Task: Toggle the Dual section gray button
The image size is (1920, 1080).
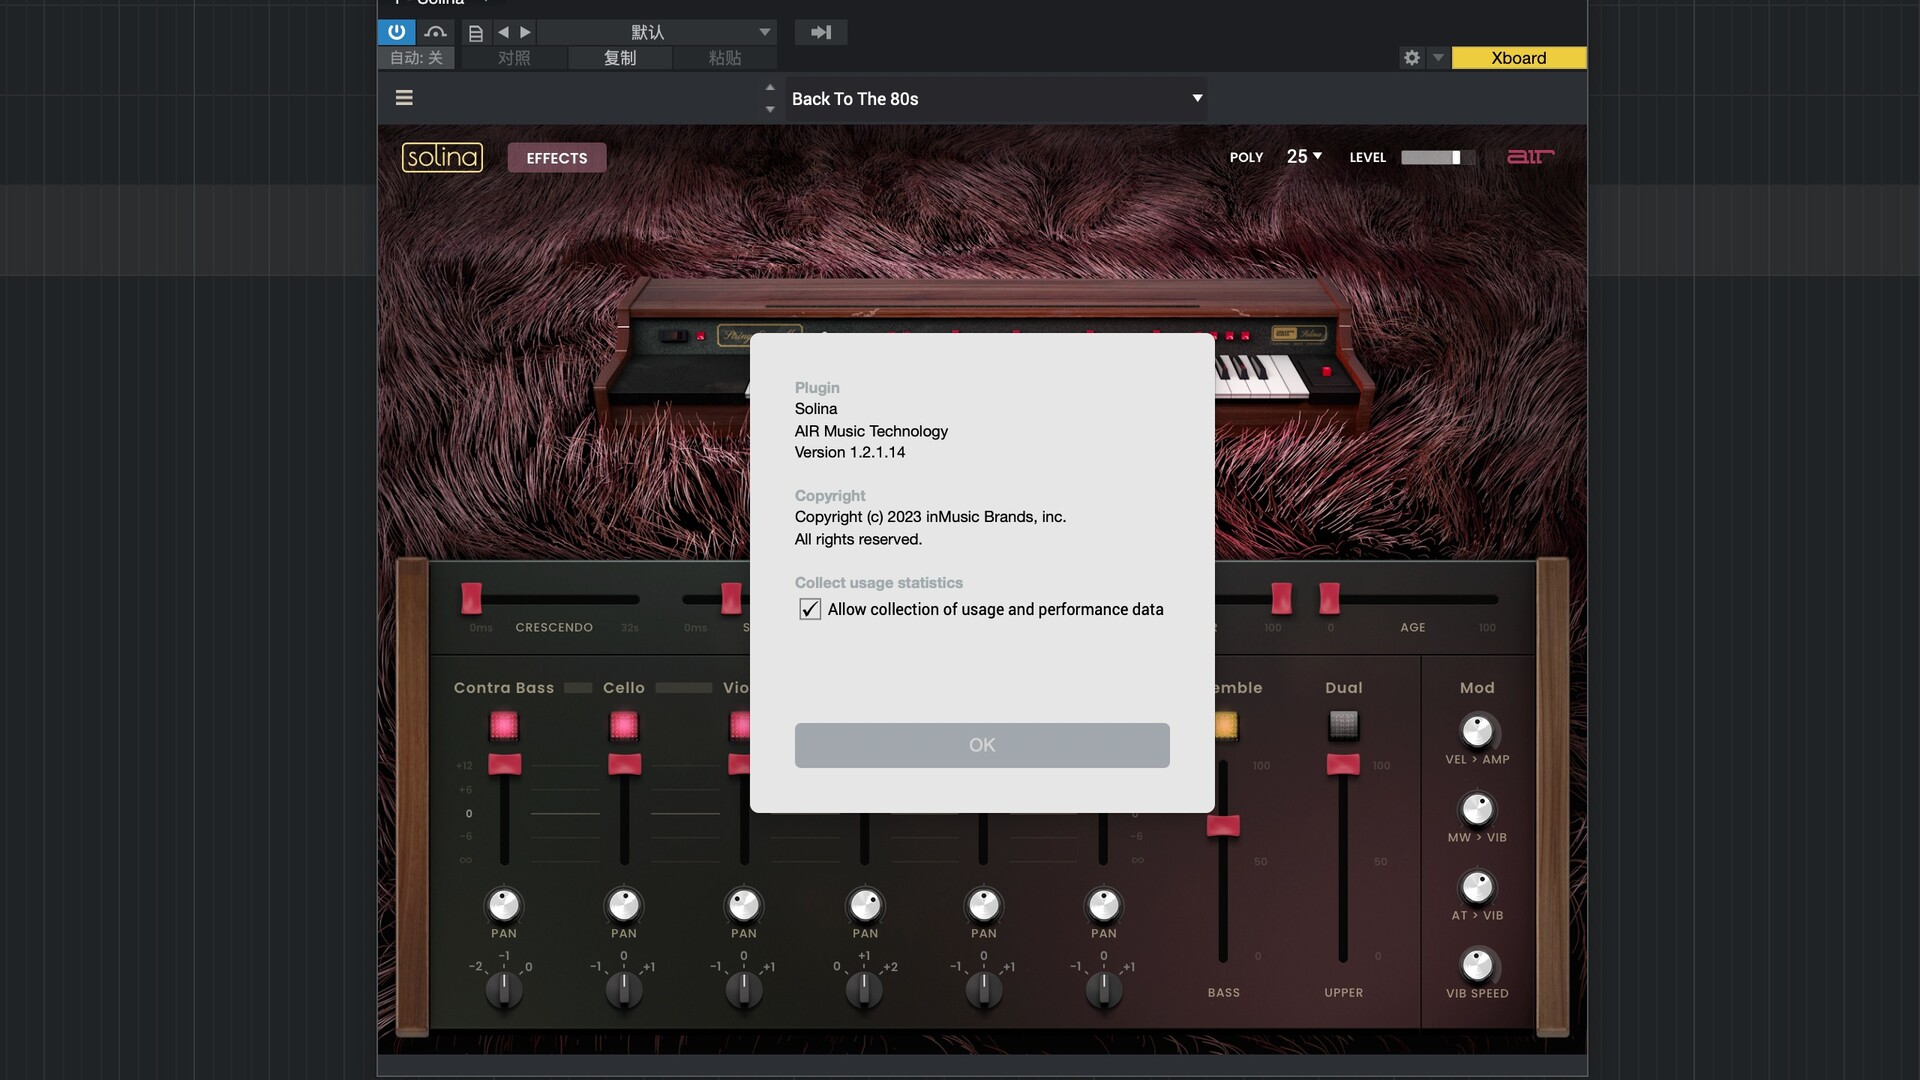Action: point(1343,724)
